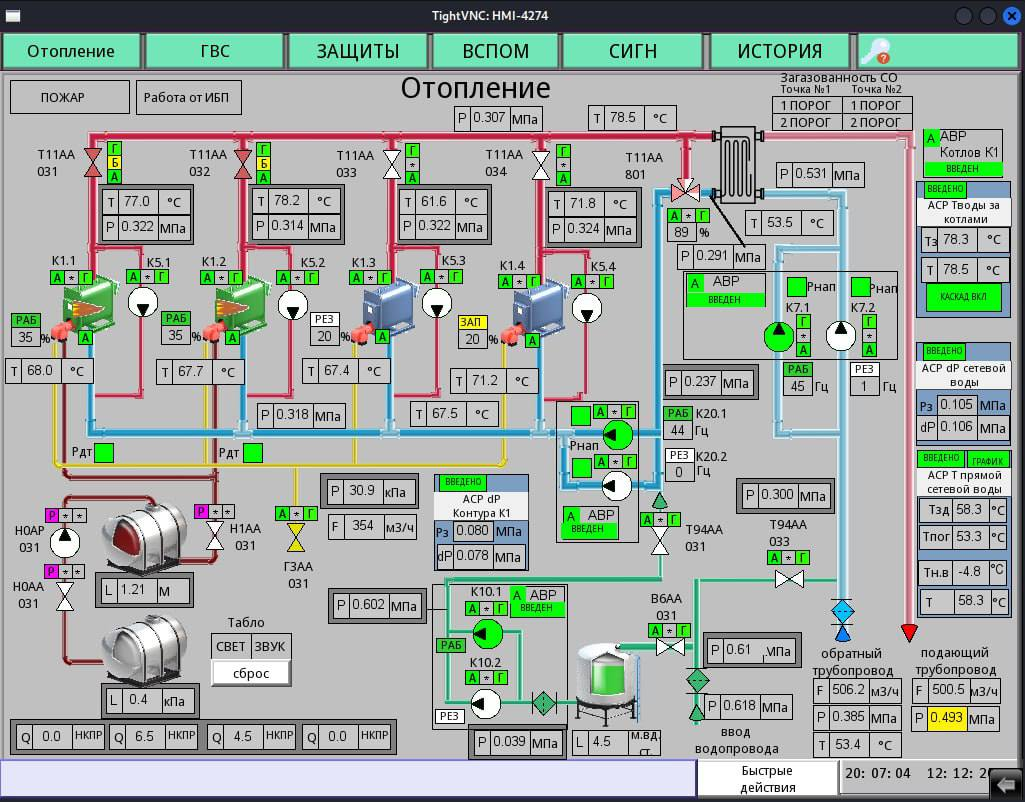1025x802 pixels.
Task: Toggle АВР ВВЕДЕН for pumps K10
Action: pos(536,608)
